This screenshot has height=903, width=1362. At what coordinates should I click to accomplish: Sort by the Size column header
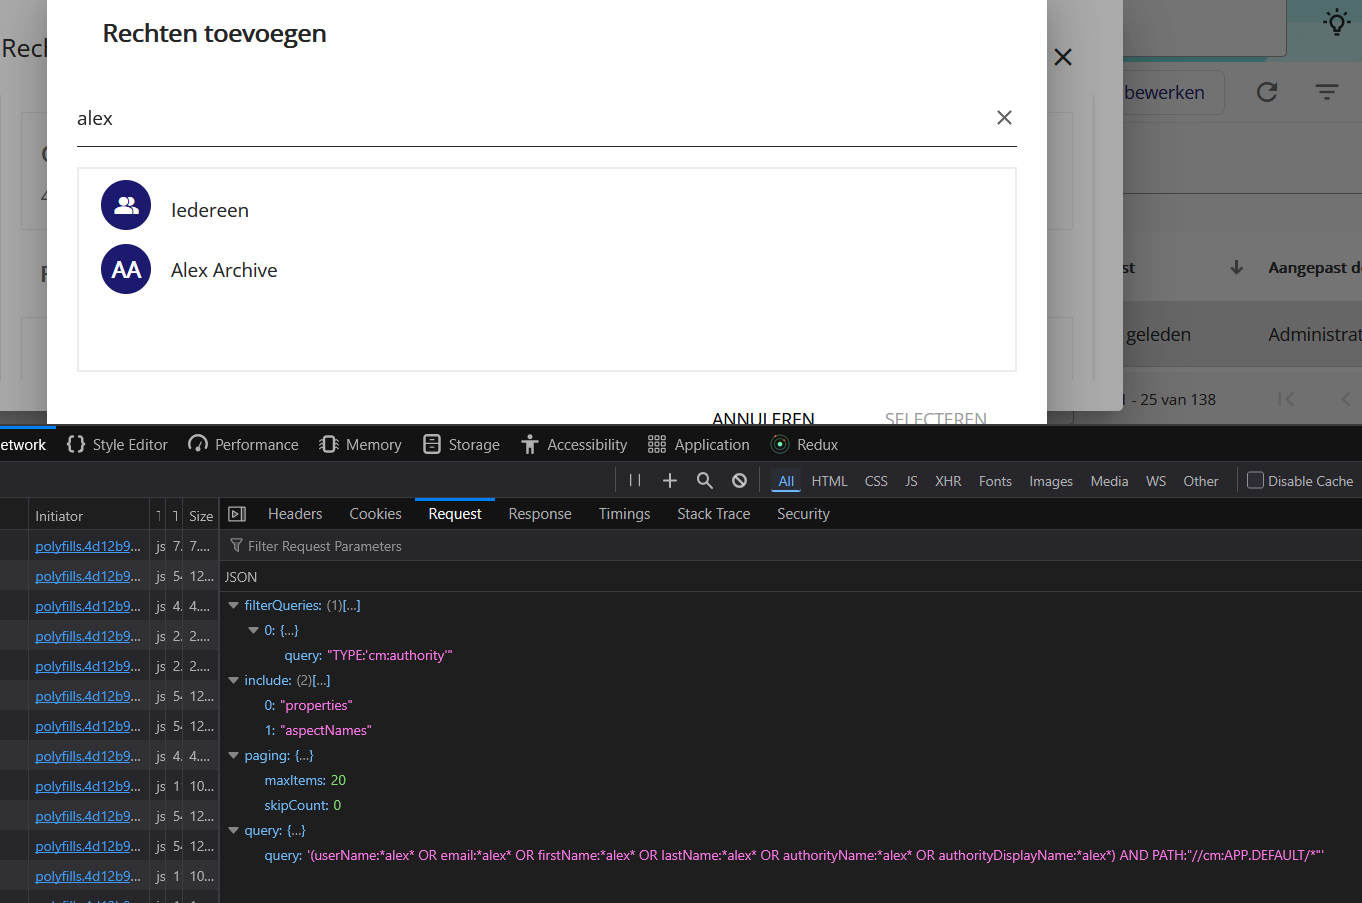(201, 516)
